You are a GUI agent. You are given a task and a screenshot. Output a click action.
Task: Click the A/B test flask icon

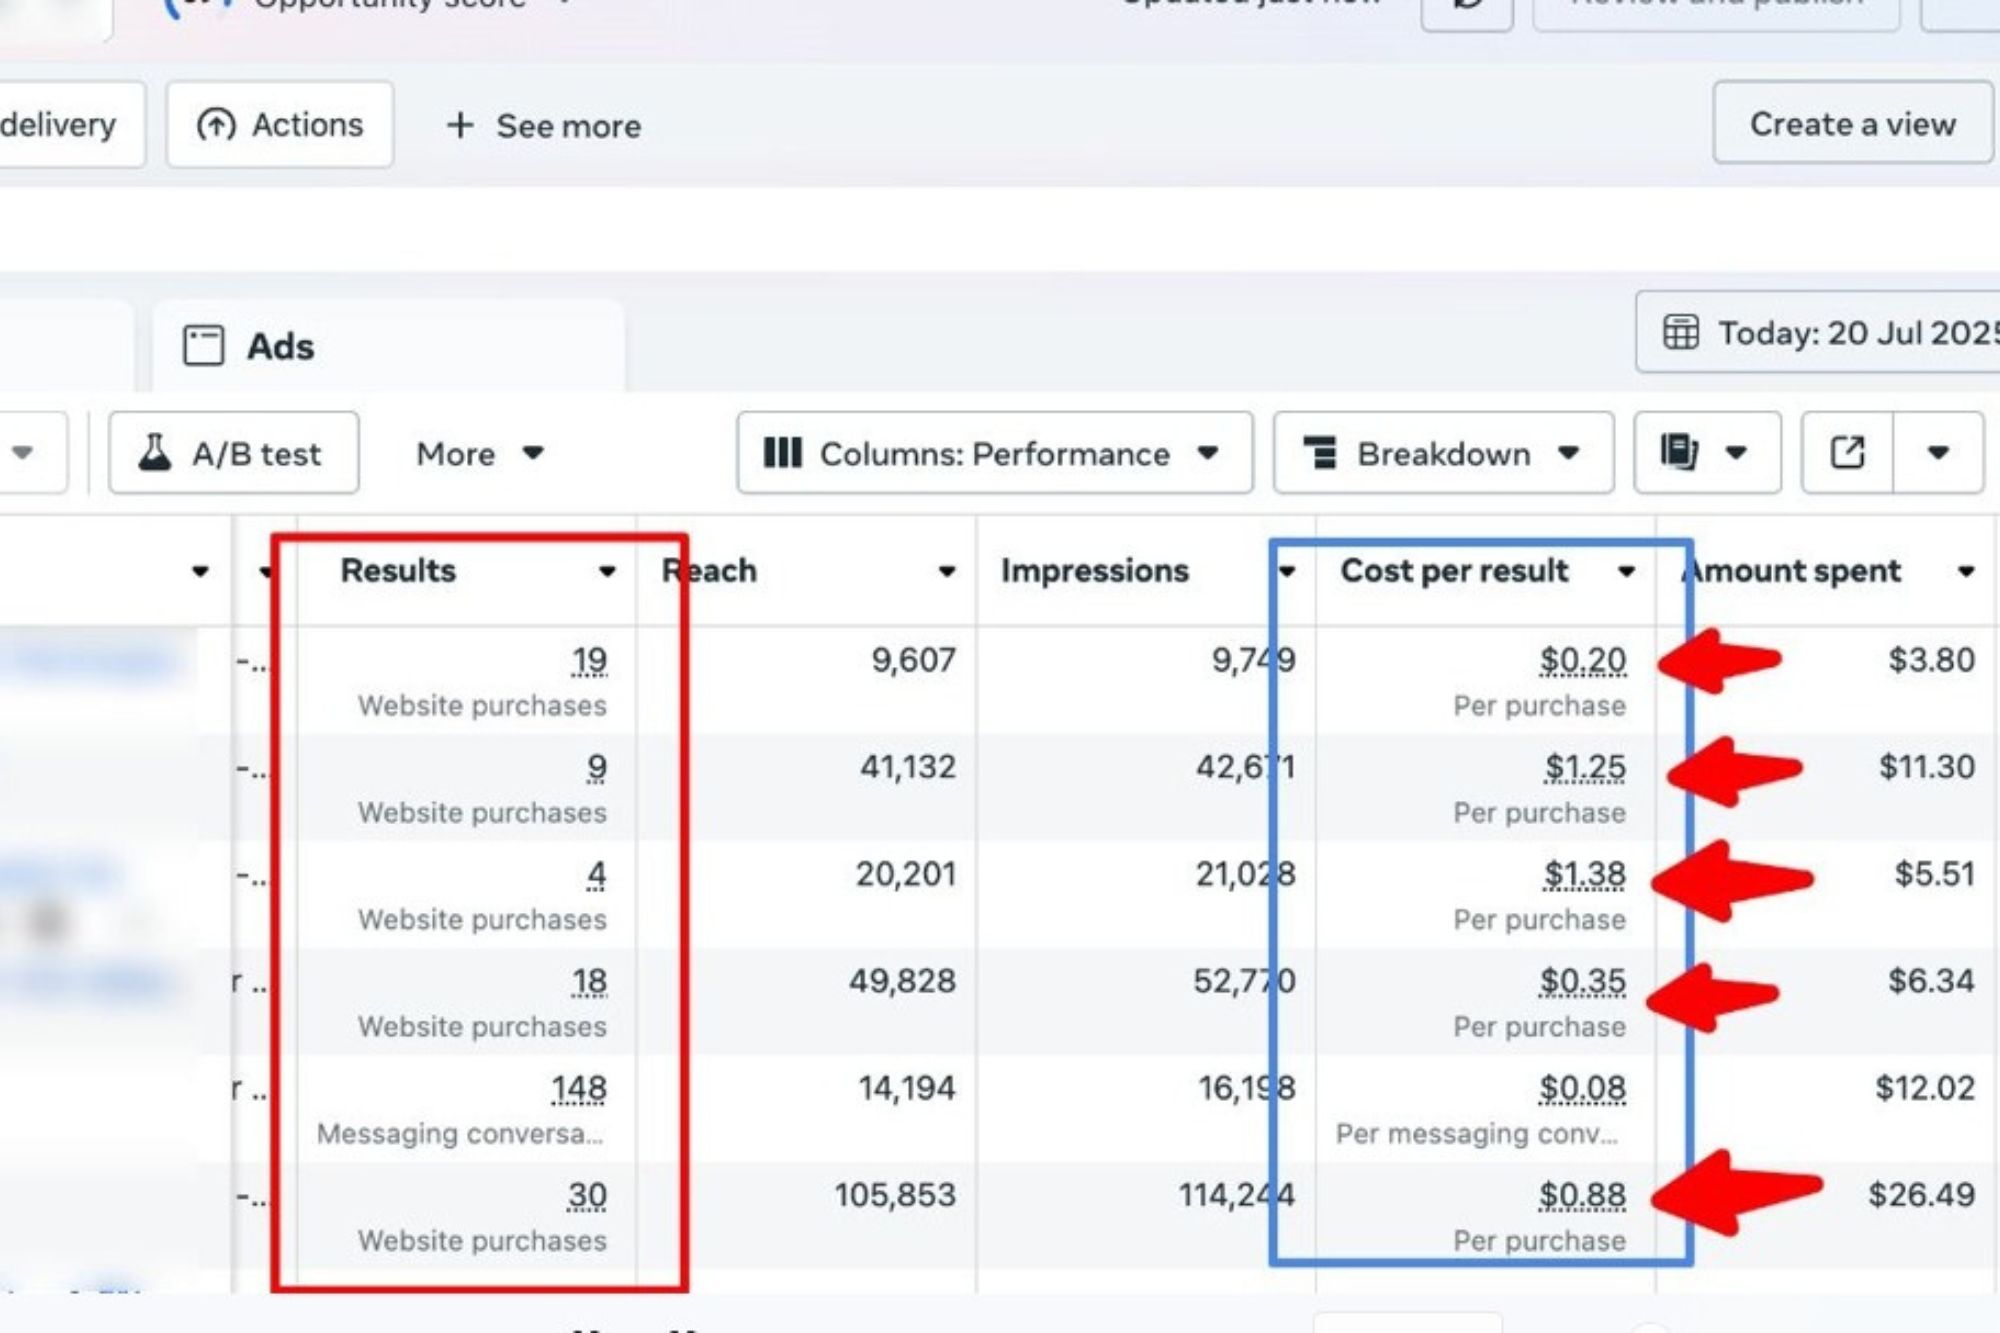[x=154, y=453]
